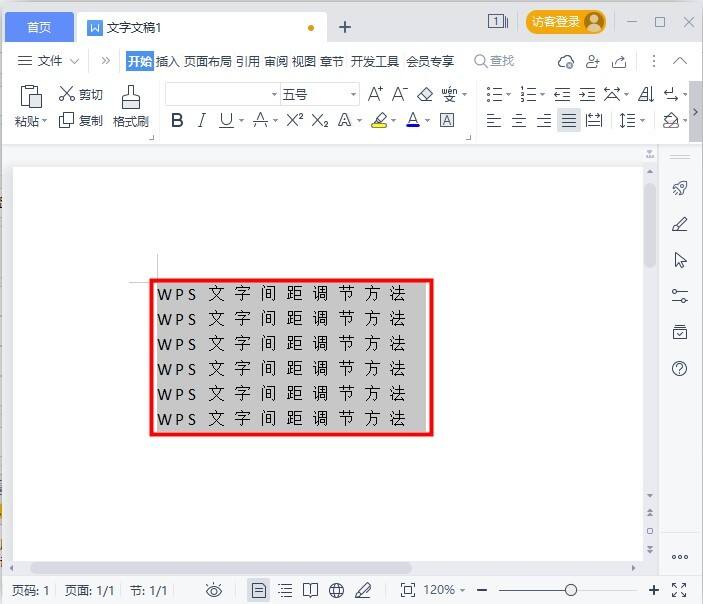Align text left
703x604 pixels.
494,120
